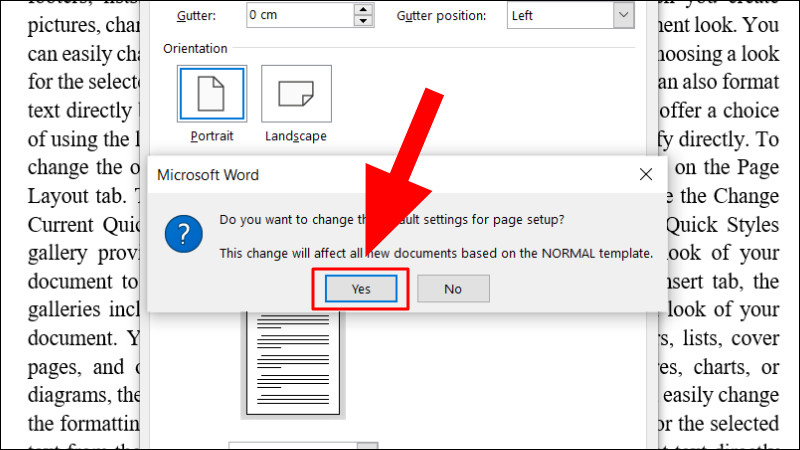Click the Portrait label text

[212, 136]
